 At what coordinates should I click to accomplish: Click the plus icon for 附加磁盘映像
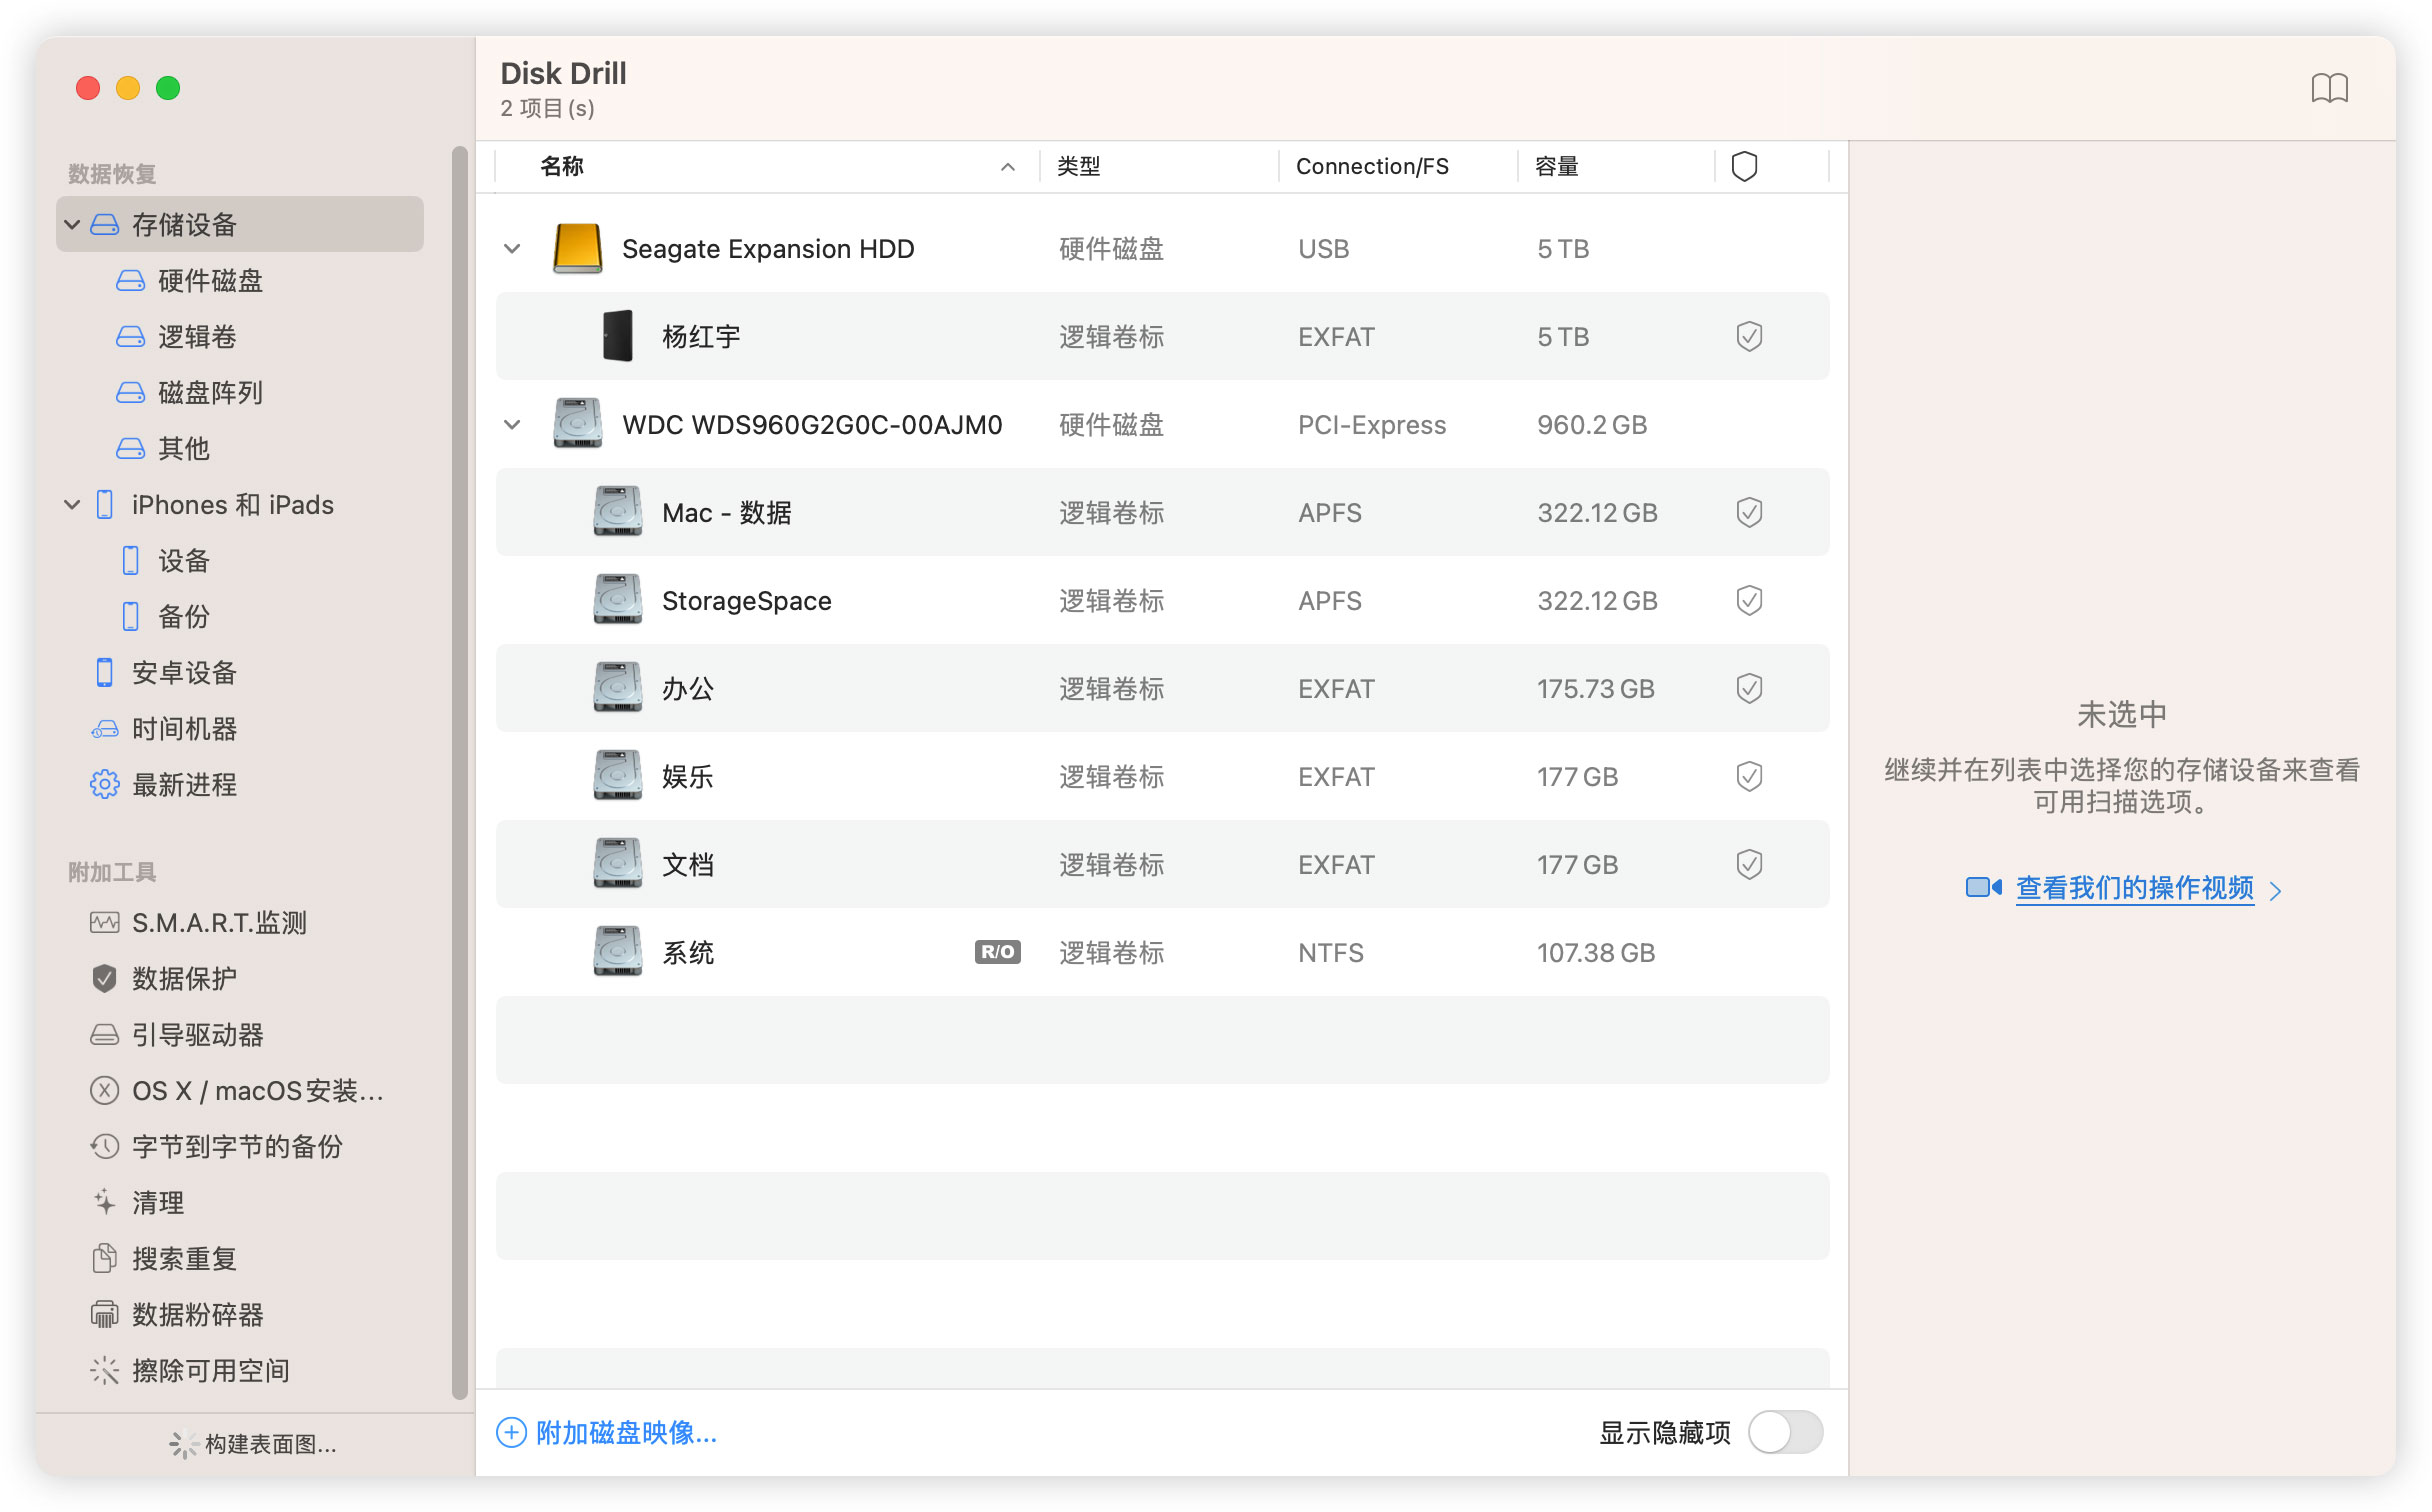[x=511, y=1433]
